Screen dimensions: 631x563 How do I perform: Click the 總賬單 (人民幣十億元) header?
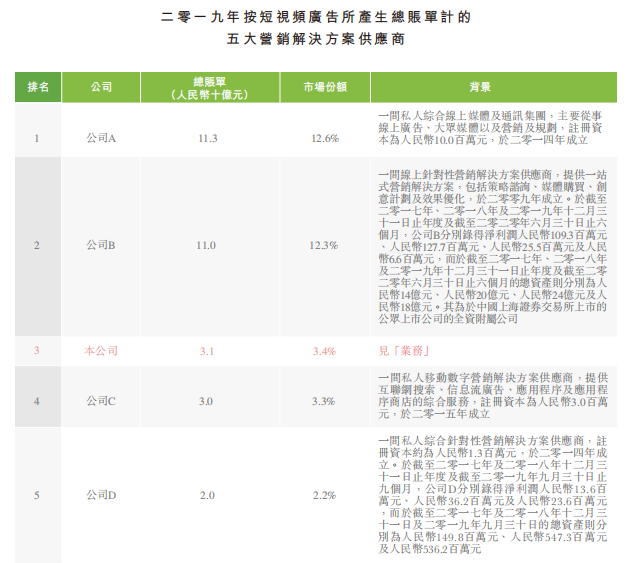(x=210, y=88)
